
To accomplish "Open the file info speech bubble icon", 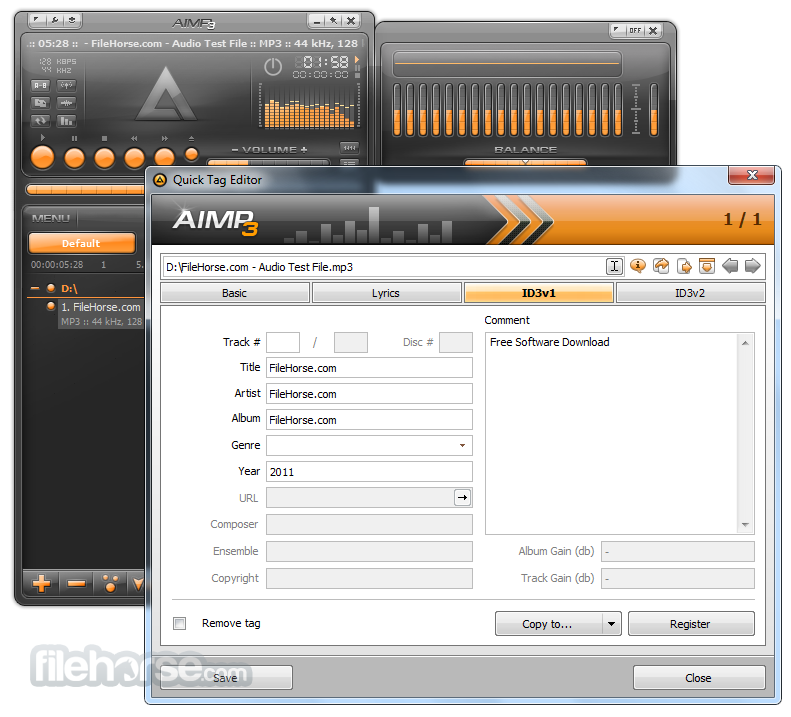I will pyautogui.click(x=638, y=265).
